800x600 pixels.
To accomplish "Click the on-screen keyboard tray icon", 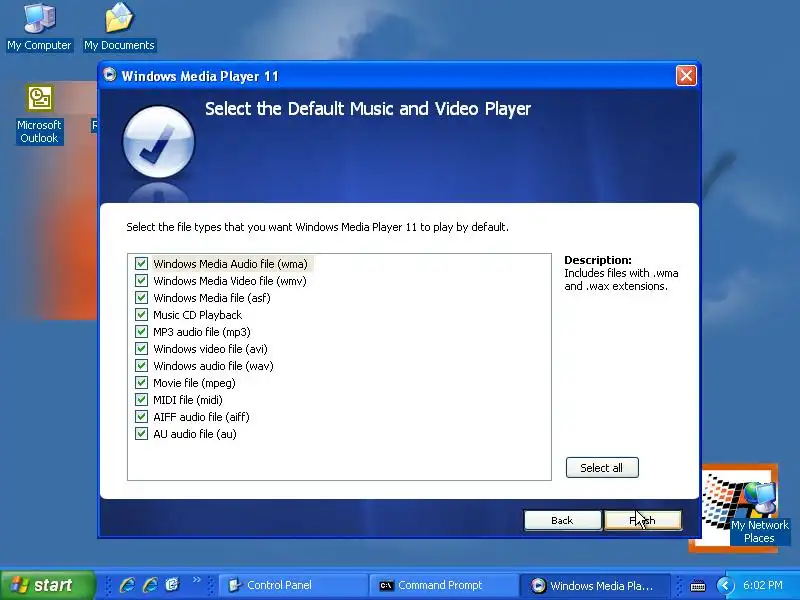I will [x=698, y=586].
